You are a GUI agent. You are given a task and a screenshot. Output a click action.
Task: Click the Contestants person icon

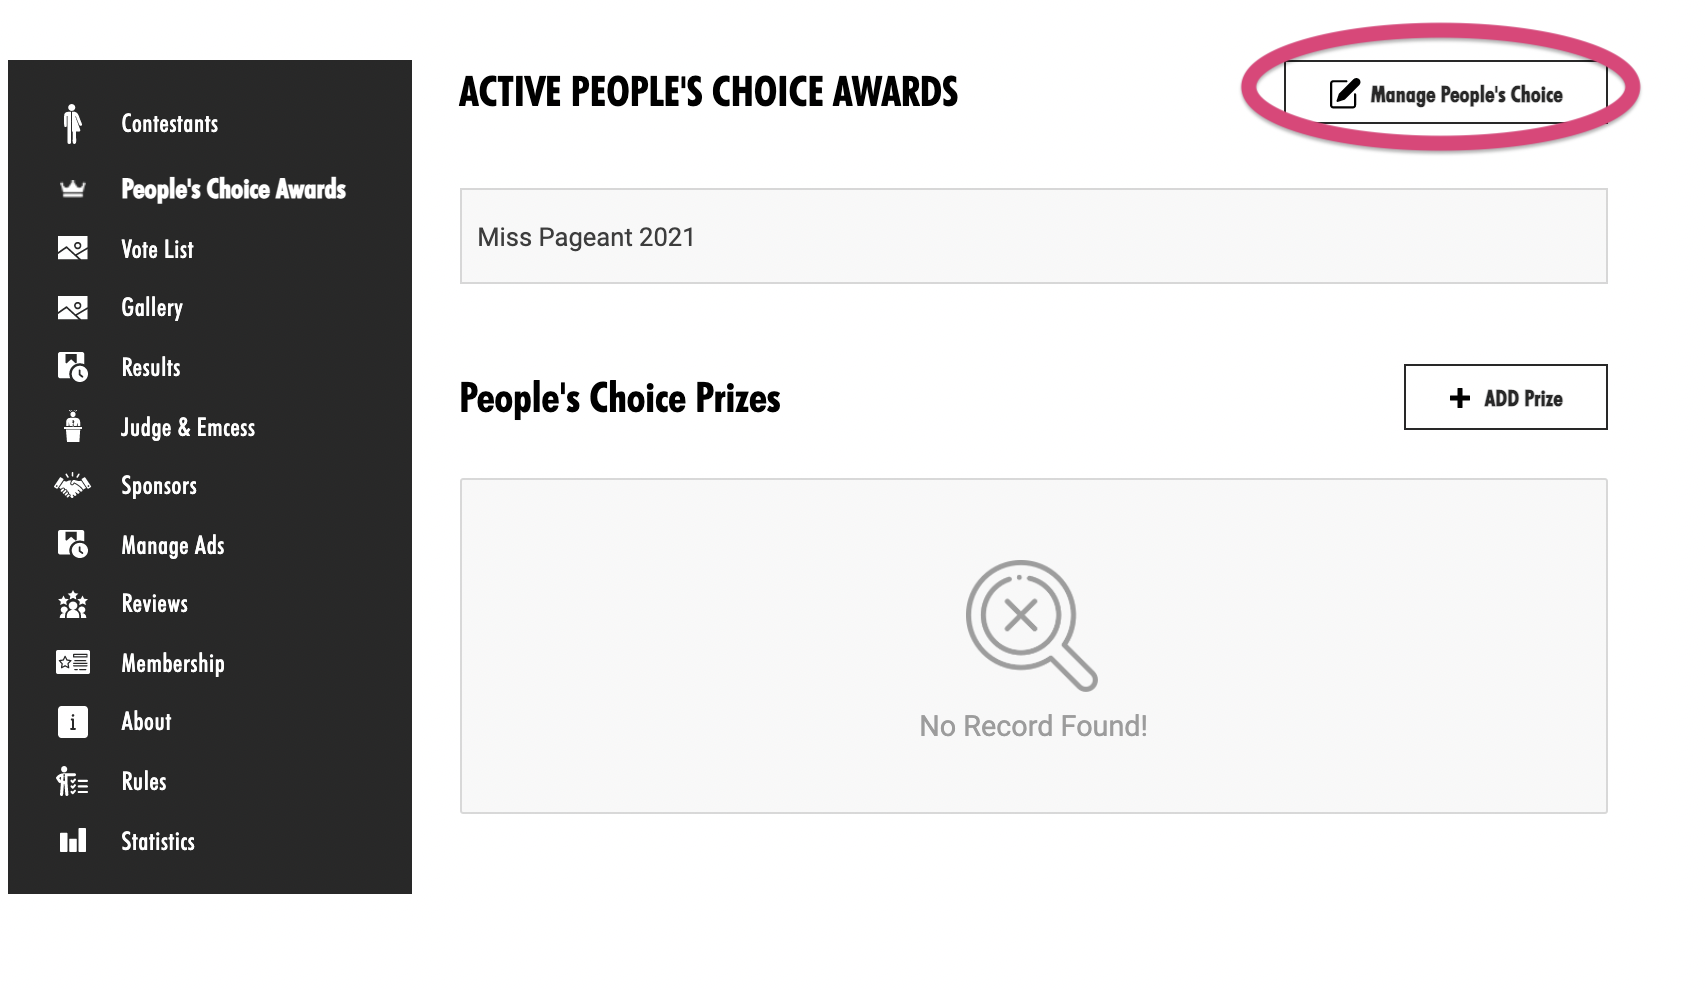point(72,124)
